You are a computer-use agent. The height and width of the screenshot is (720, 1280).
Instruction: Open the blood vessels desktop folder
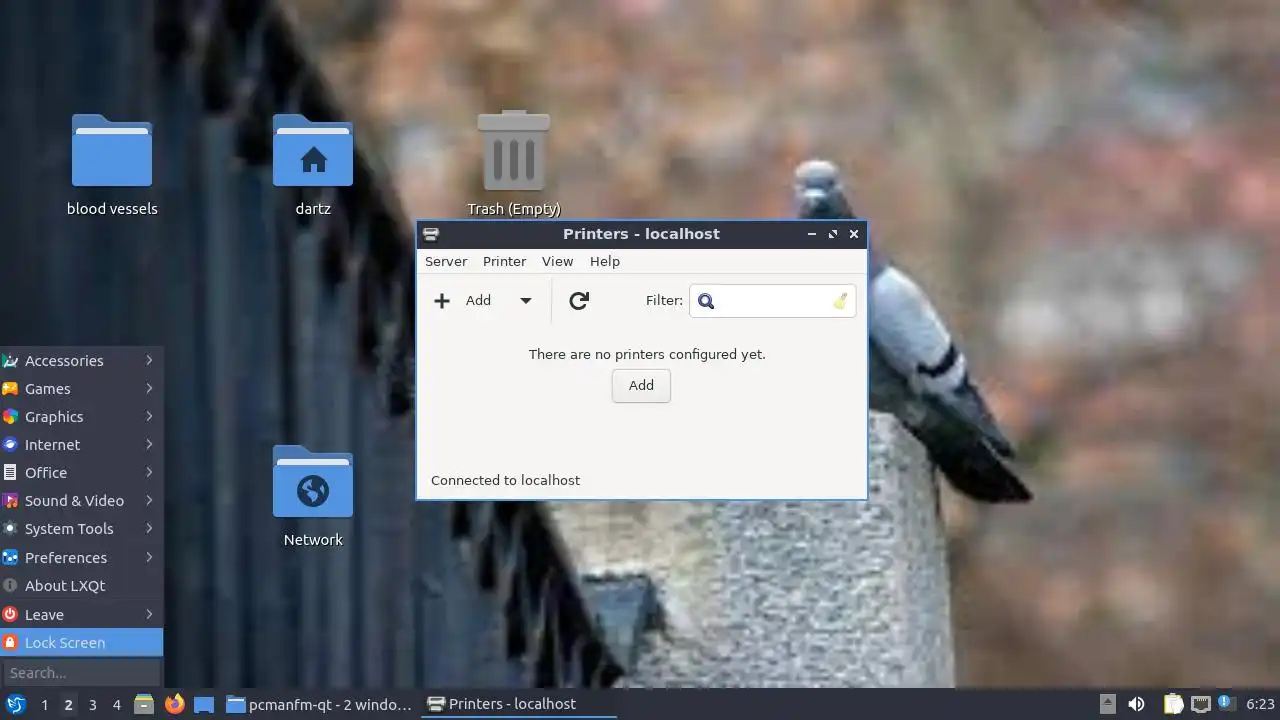[x=112, y=165]
